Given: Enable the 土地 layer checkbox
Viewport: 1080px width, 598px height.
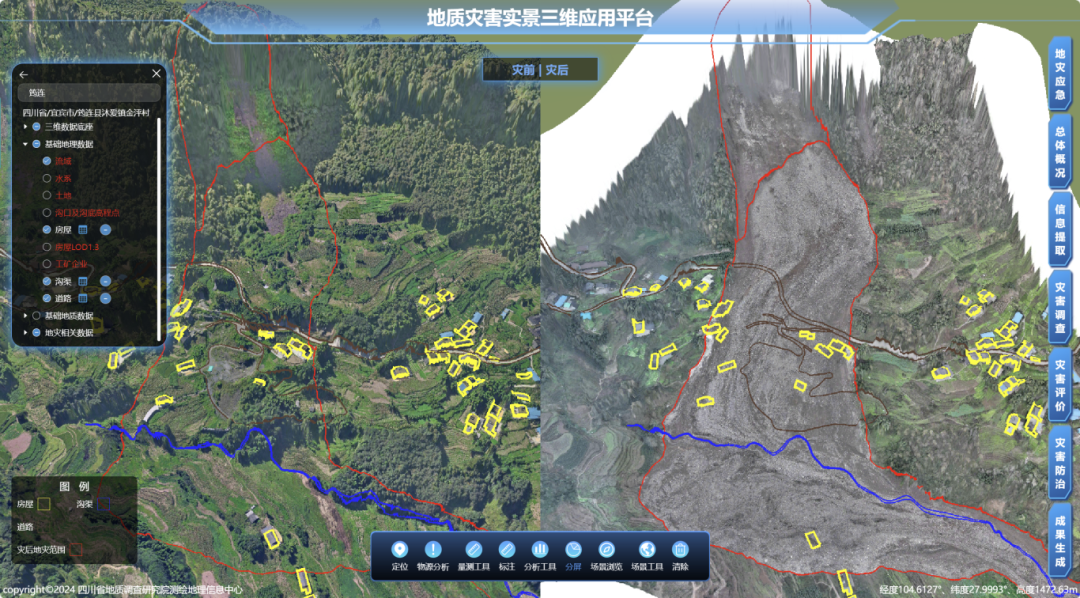Looking at the screenshot, I should pyautogui.click(x=47, y=195).
